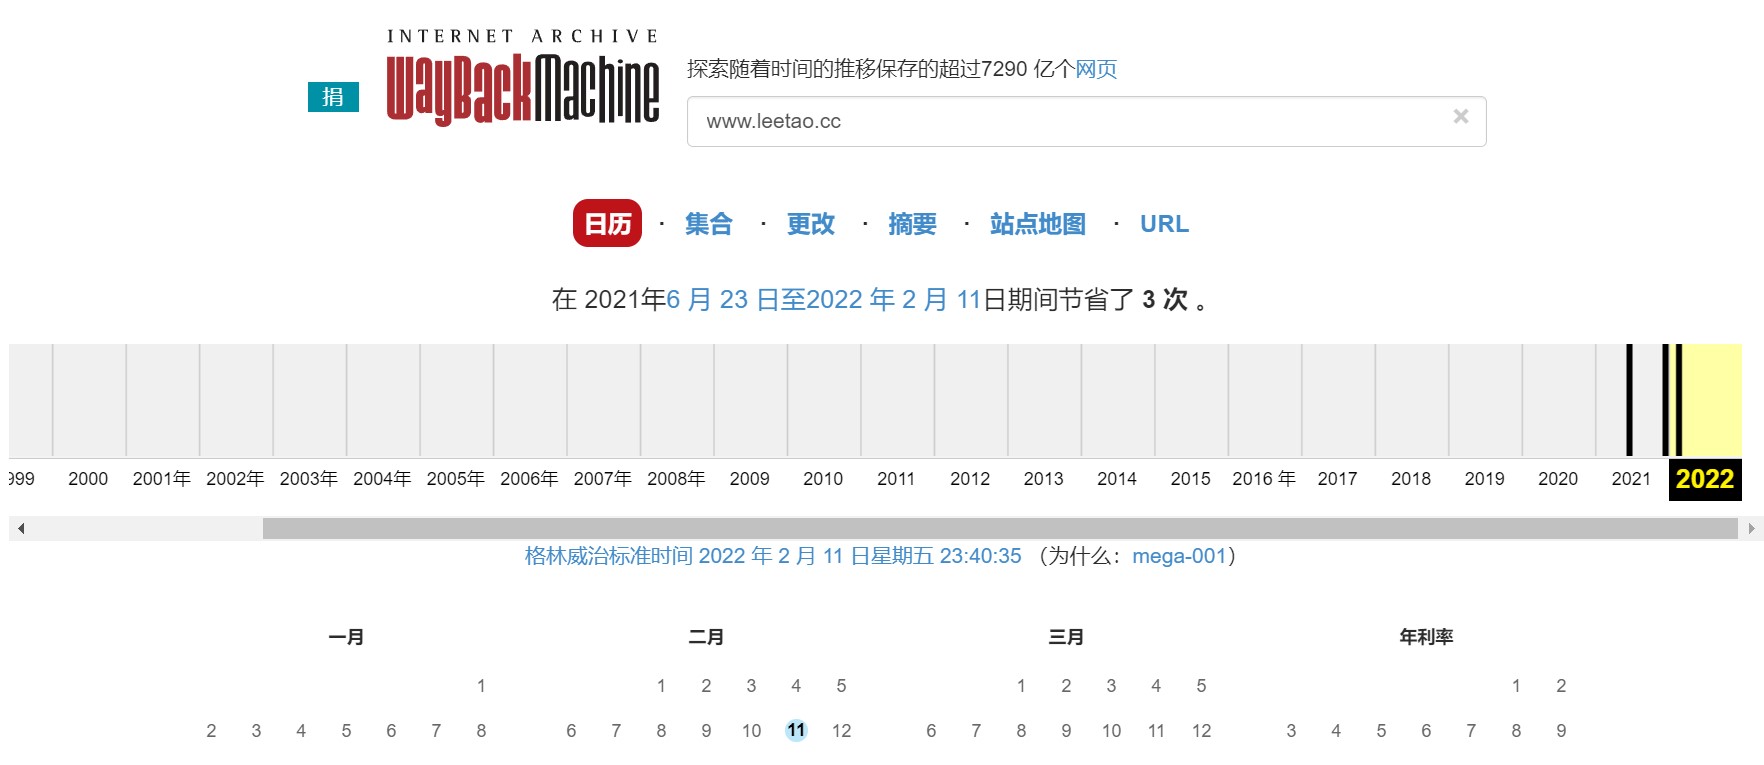Open the URL tab
The width and height of the screenshot is (1764, 765).
point(1164,224)
